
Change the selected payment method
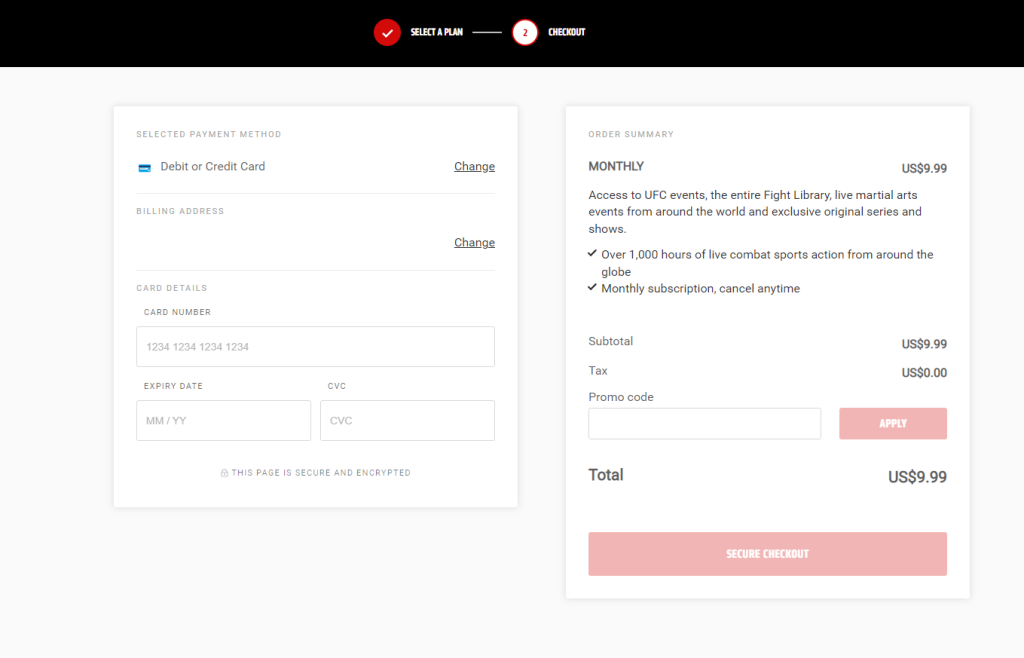click(x=474, y=166)
